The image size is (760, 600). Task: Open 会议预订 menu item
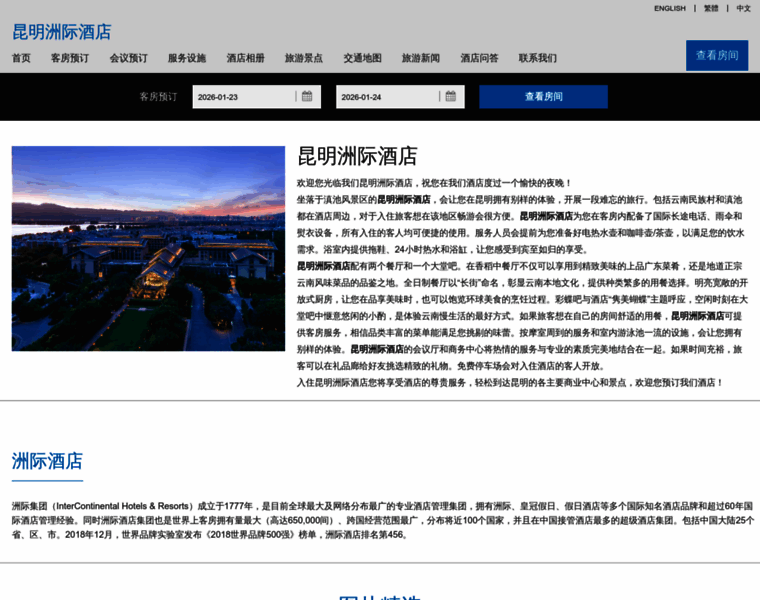(x=128, y=58)
